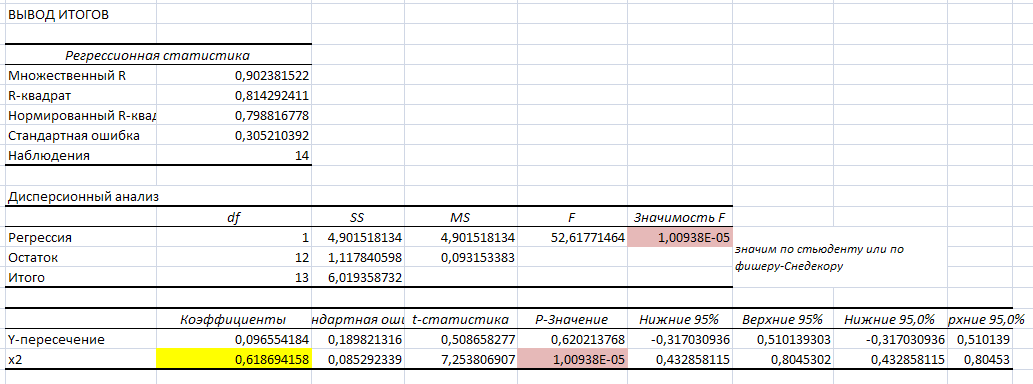Select the Верхние 95% column header
This screenshot has width=1033, height=384.
783,319
